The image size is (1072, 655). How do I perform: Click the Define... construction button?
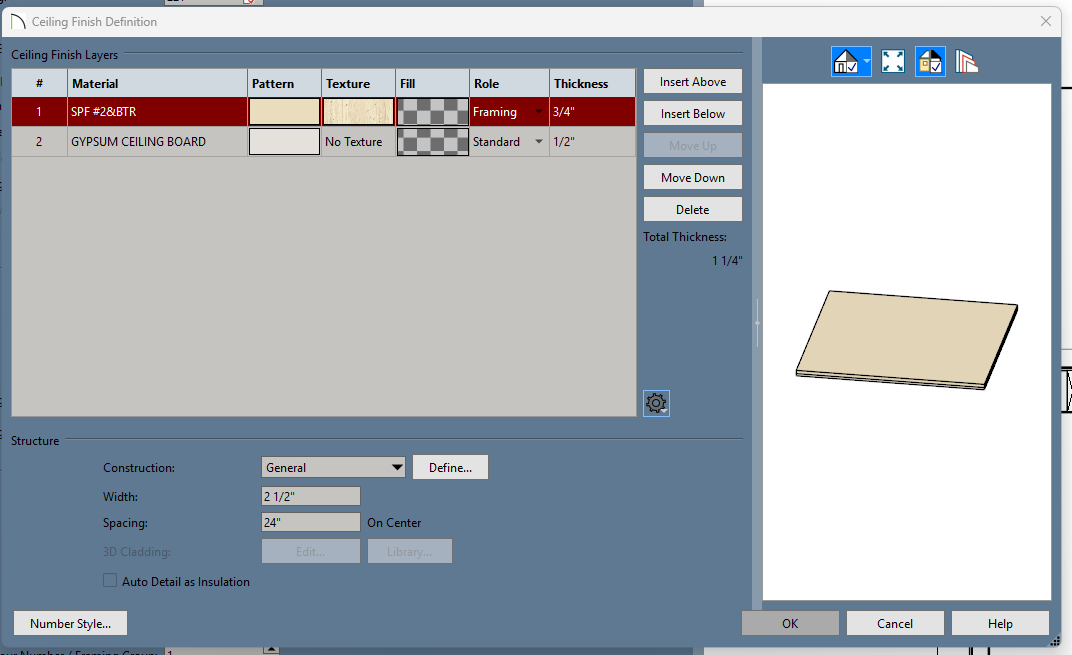[x=450, y=467]
